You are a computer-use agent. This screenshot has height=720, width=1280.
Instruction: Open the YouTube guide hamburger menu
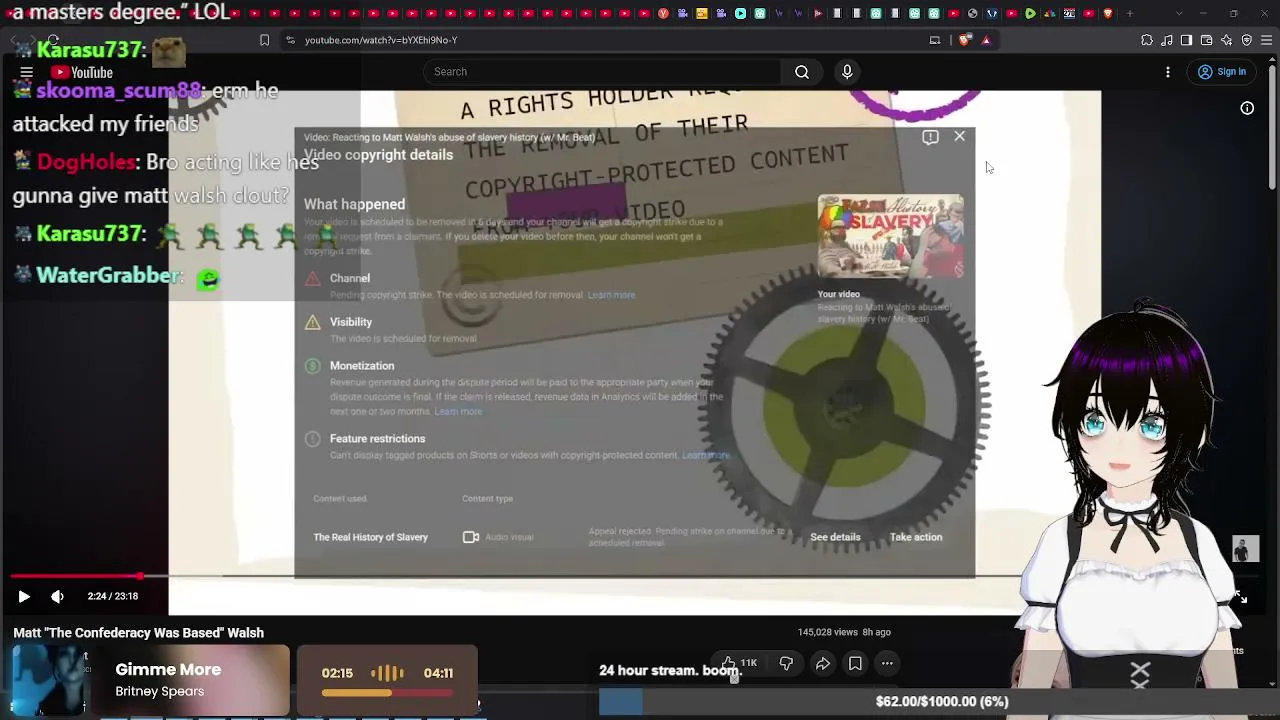click(26, 72)
